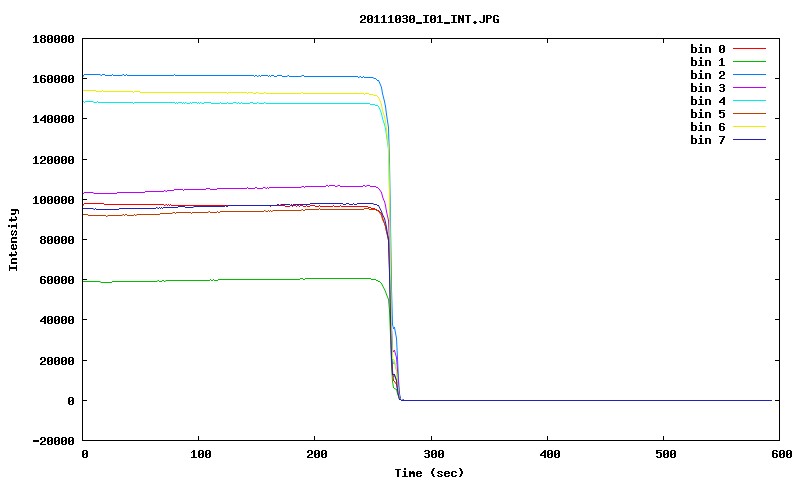The width and height of the screenshot is (800, 480).
Task: Click the brown line sample for bin 5
Action: [749, 114]
